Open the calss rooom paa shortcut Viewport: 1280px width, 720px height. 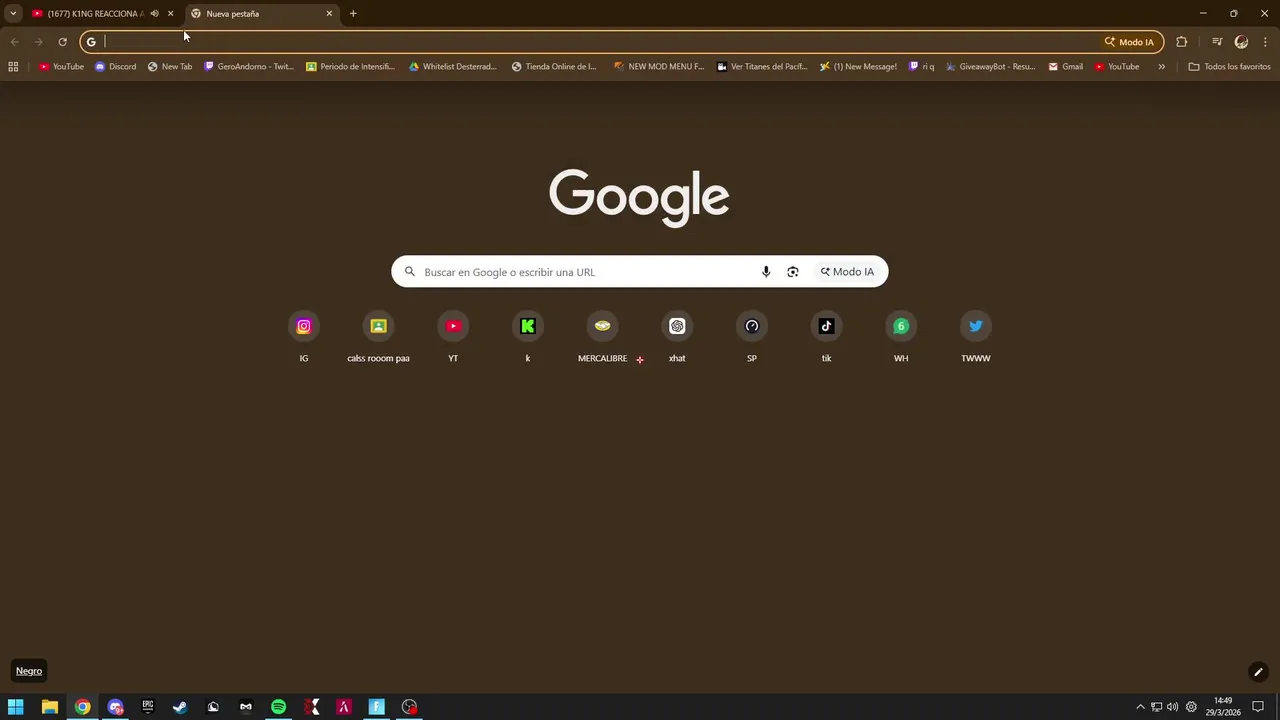(378, 336)
